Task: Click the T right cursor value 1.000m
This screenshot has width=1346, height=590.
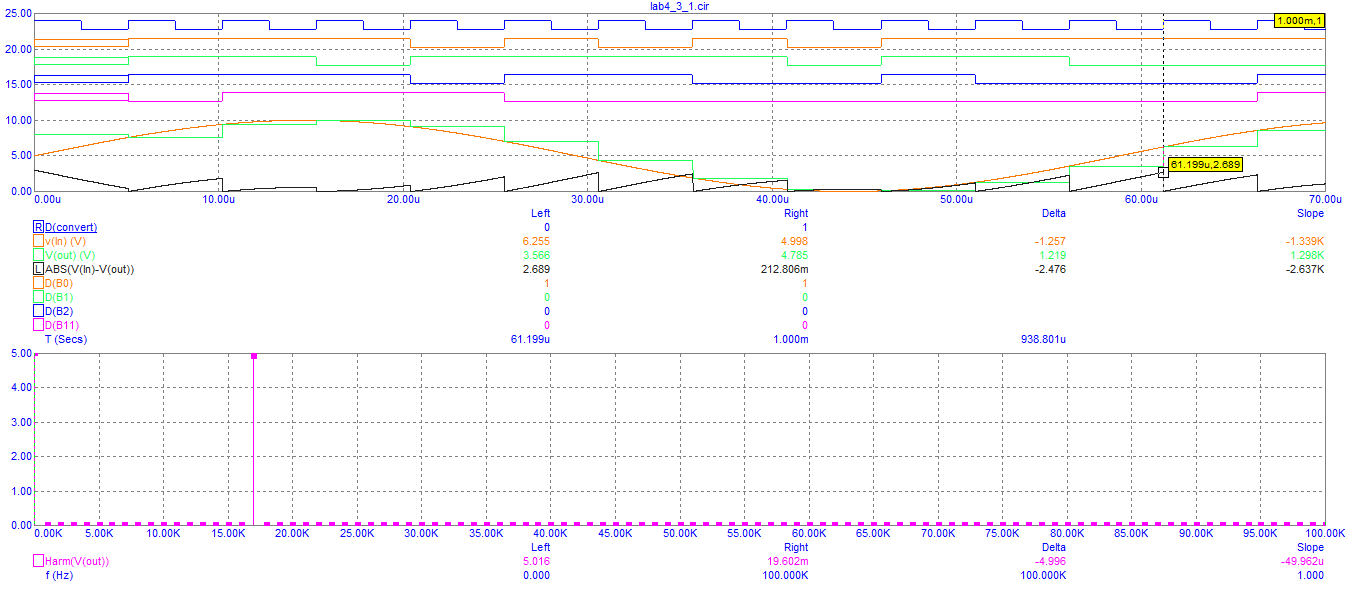Action: coord(790,339)
